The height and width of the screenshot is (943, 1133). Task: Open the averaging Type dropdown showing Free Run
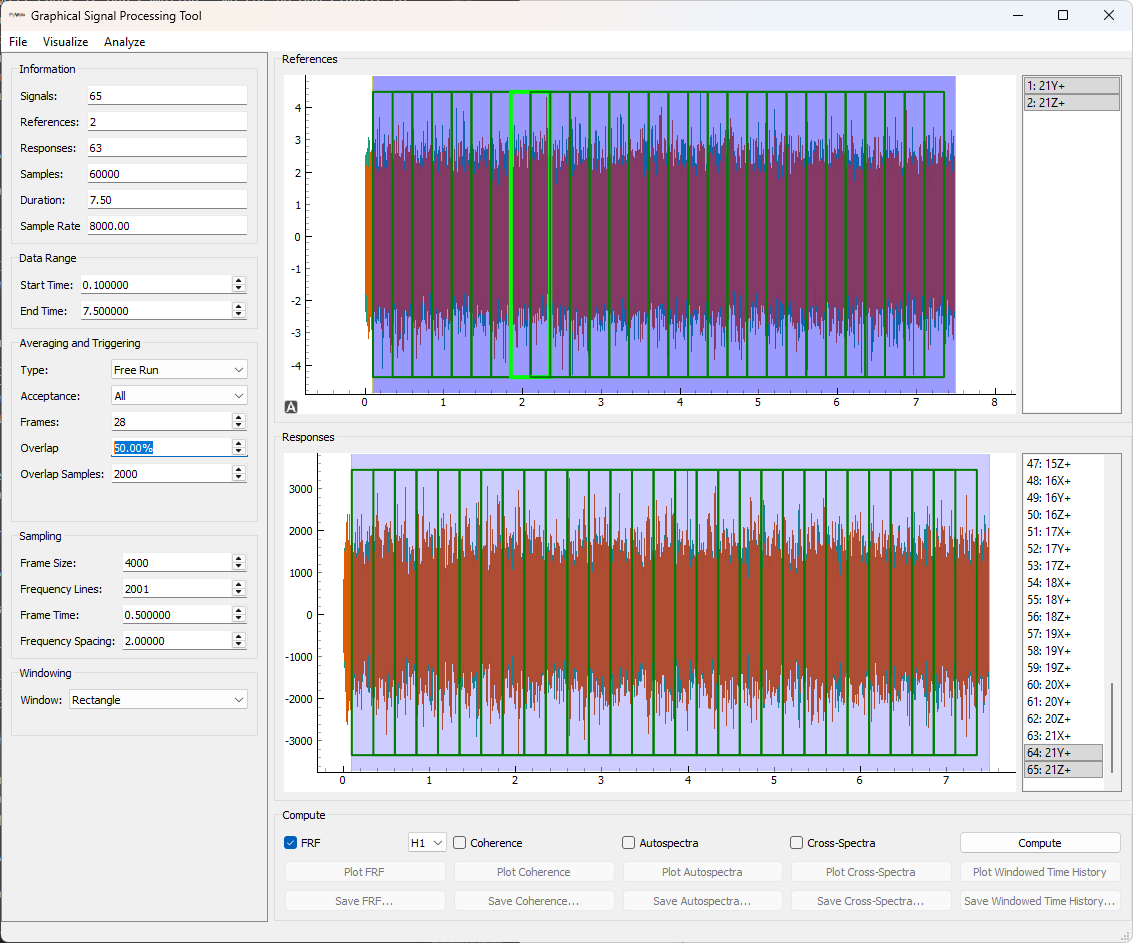[x=178, y=370]
